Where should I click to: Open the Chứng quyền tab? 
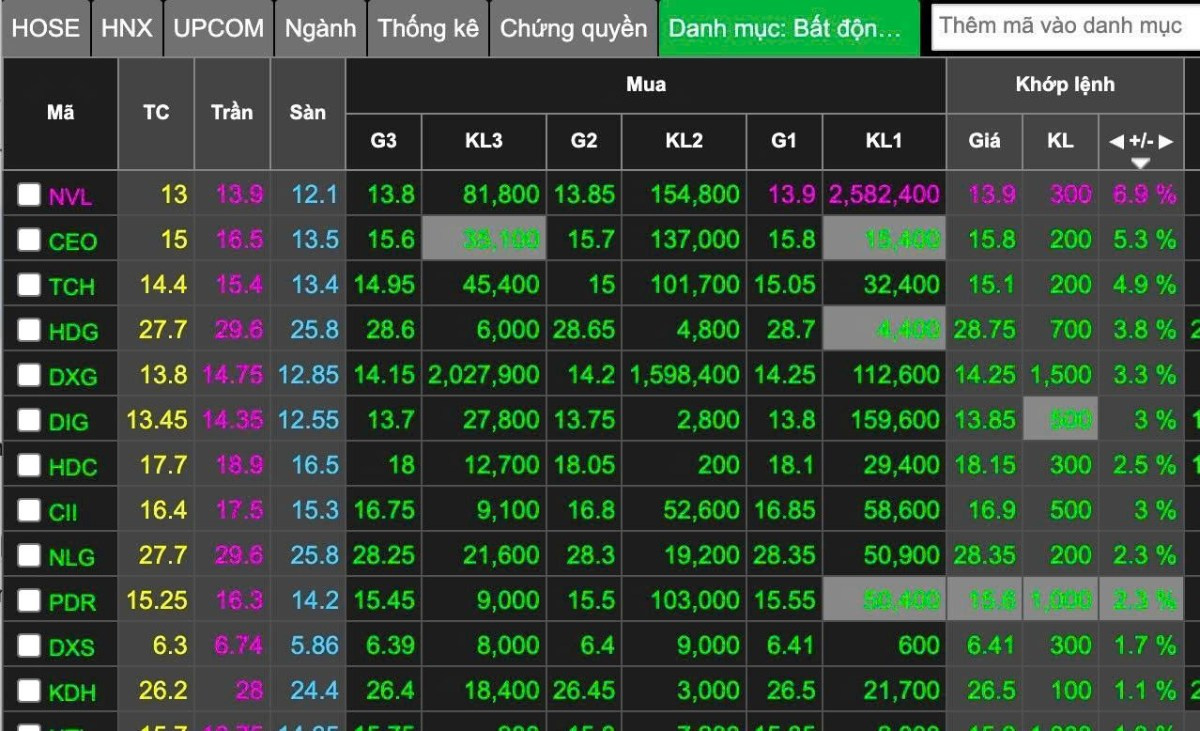(x=573, y=28)
